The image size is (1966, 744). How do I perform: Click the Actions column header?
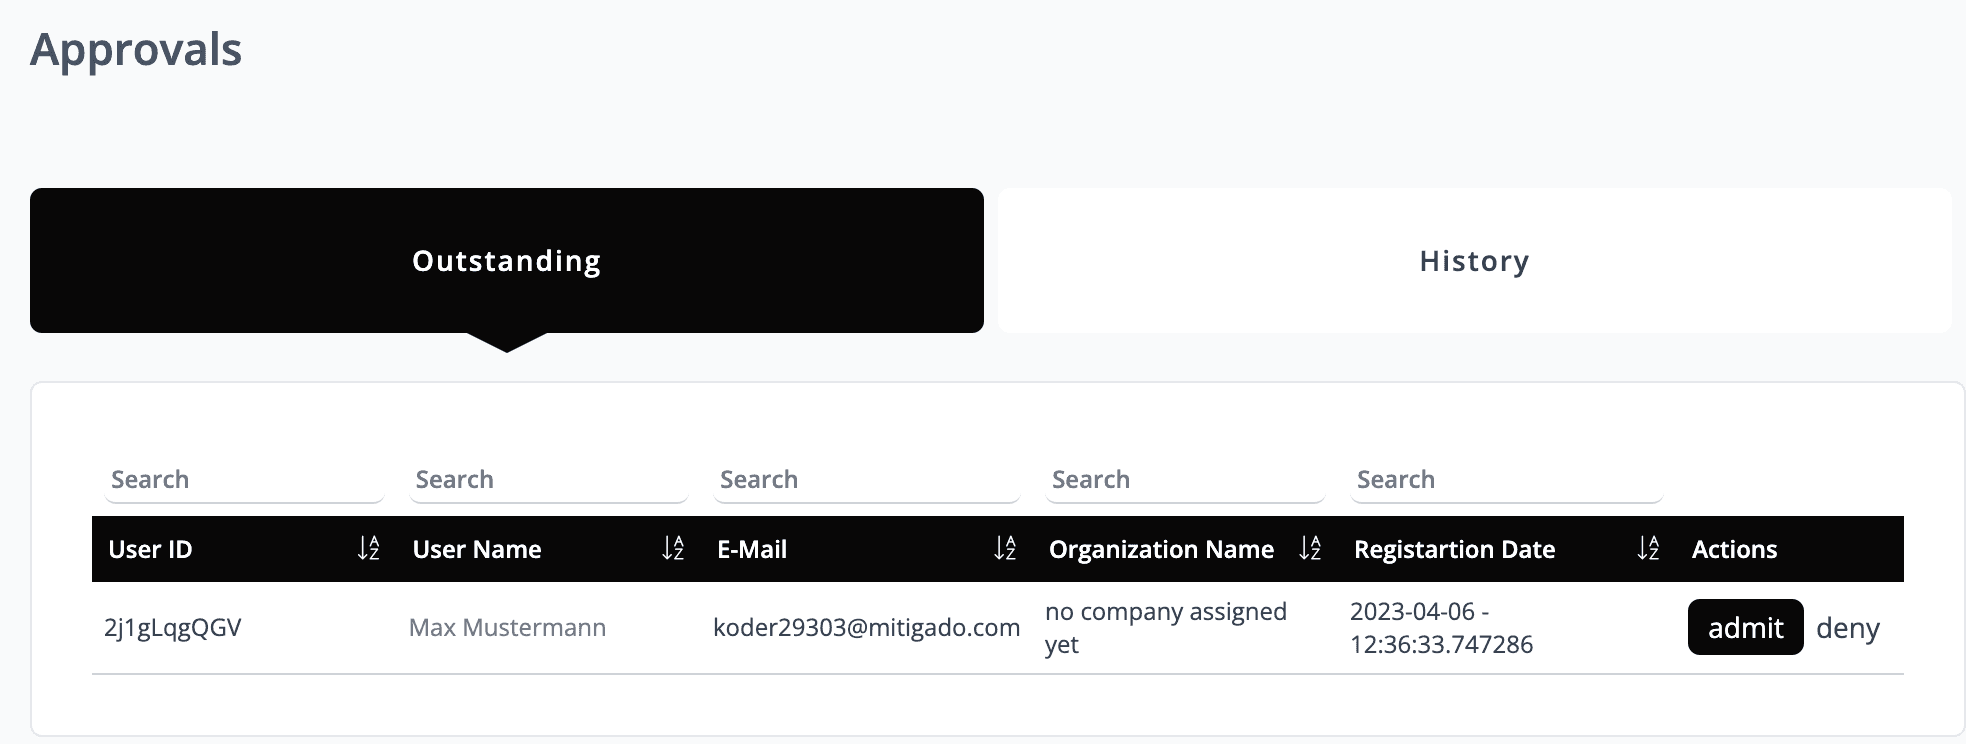1734,549
